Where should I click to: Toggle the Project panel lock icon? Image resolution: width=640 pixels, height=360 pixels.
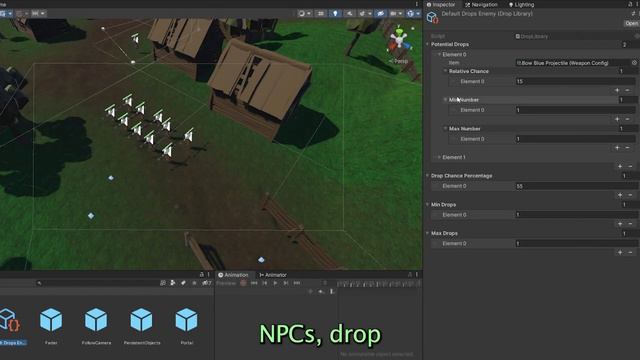(x=202, y=275)
